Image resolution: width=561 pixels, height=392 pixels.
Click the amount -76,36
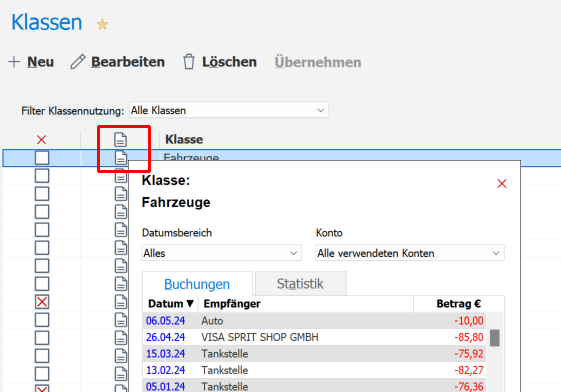click(x=469, y=386)
